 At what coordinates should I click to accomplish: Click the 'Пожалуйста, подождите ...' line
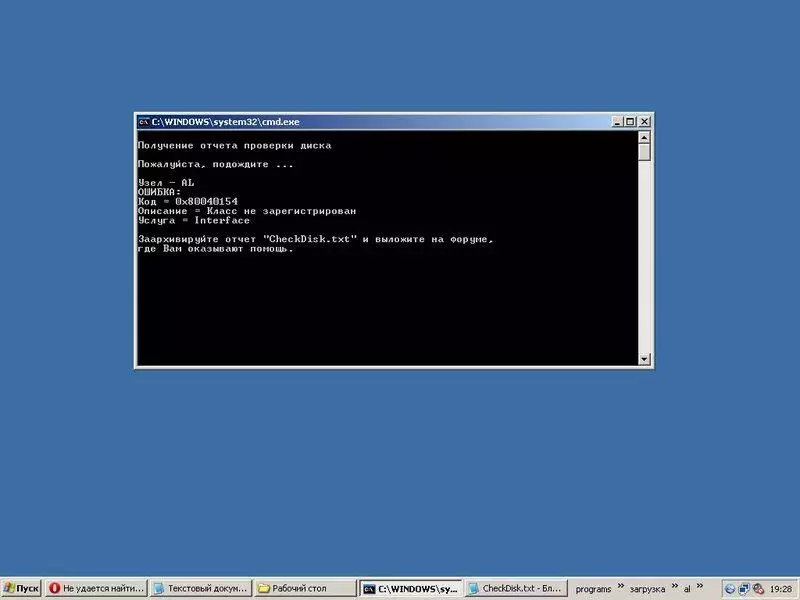(216, 164)
